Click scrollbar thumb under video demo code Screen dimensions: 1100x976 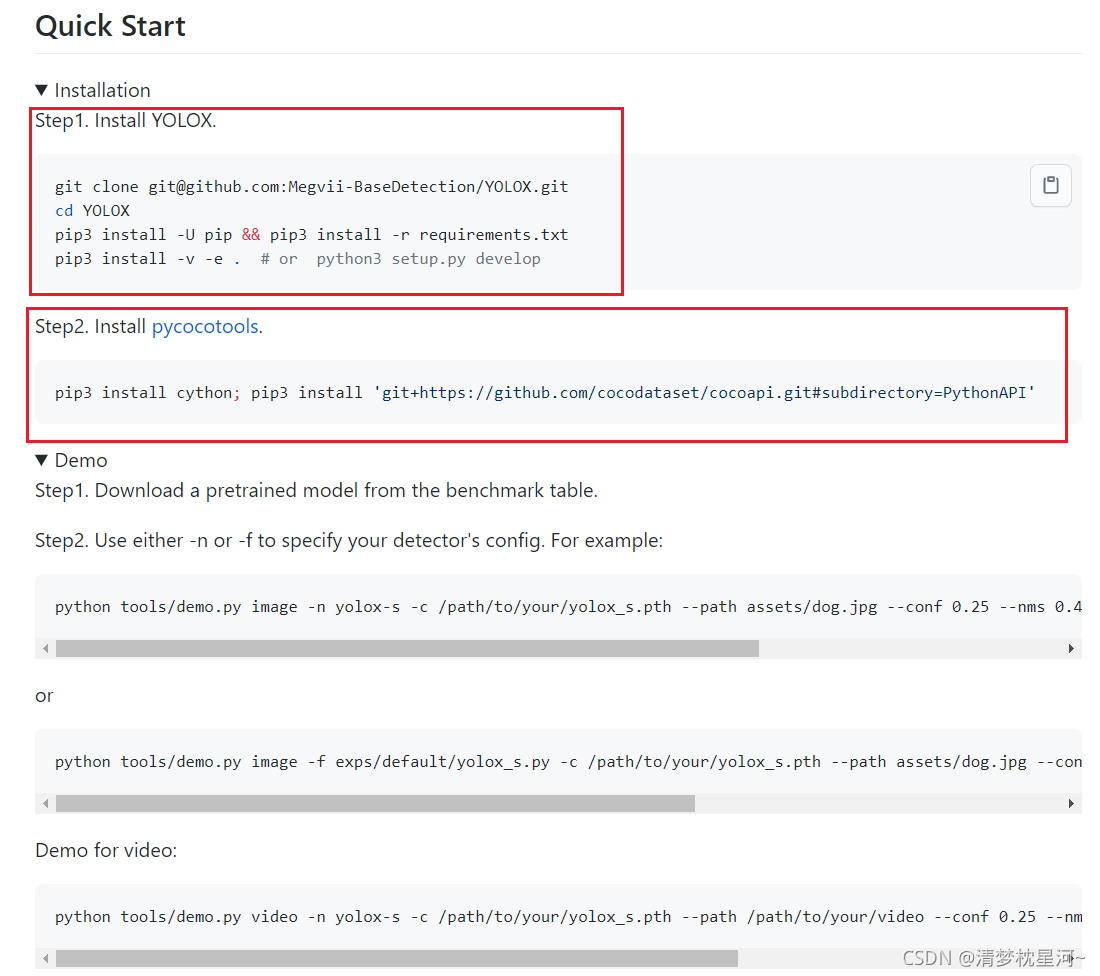click(x=396, y=958)
